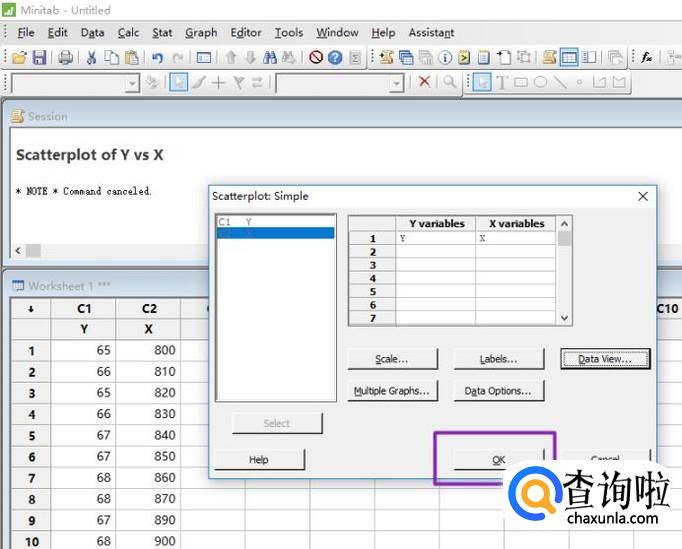The height and width of the screenshot is (549, 682).
Task: Click worksheet C2 column header
Action: pos(148,309)
